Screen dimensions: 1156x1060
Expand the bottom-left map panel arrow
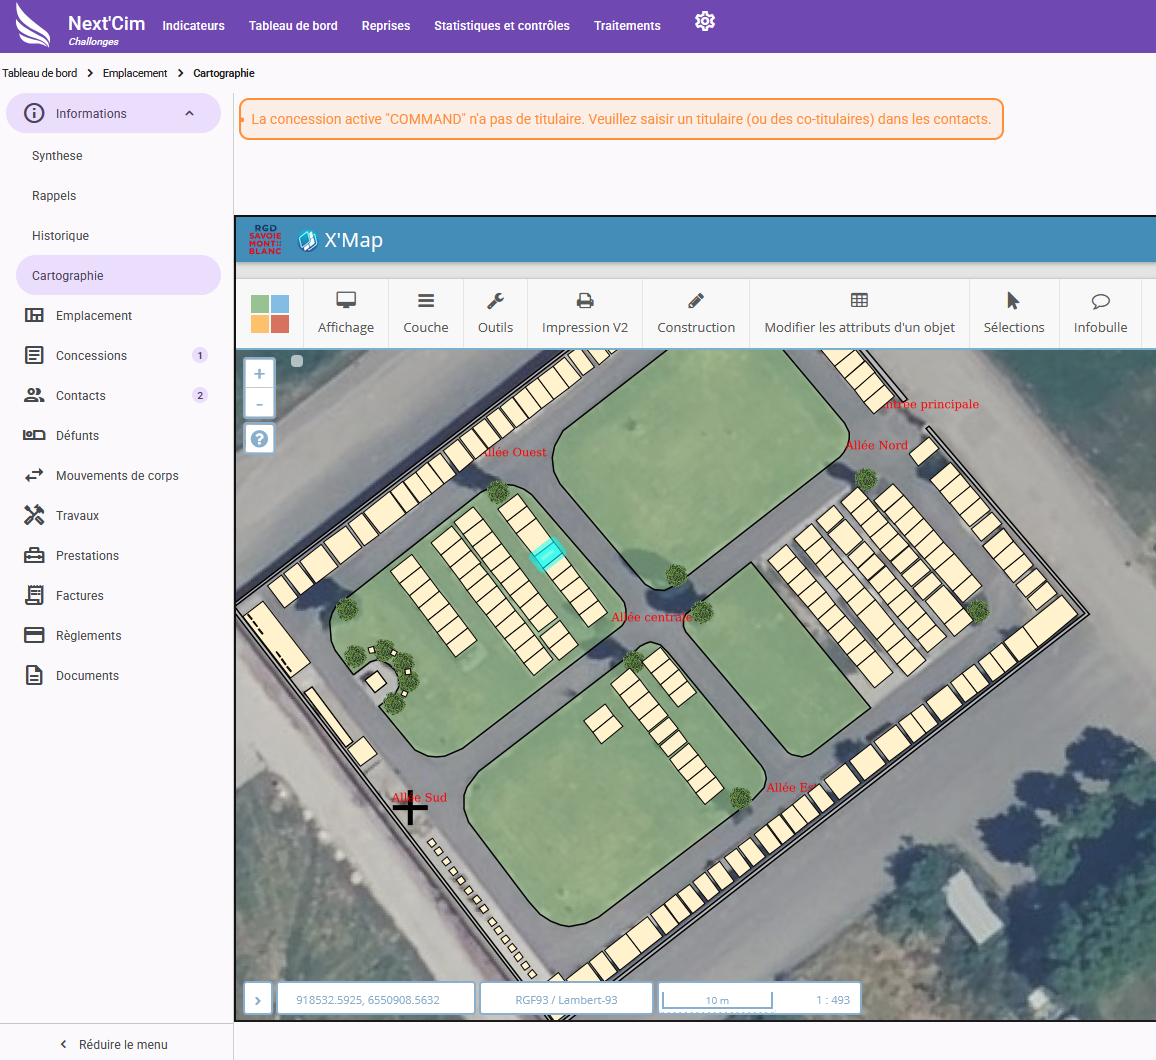click(x=258, y=999)
